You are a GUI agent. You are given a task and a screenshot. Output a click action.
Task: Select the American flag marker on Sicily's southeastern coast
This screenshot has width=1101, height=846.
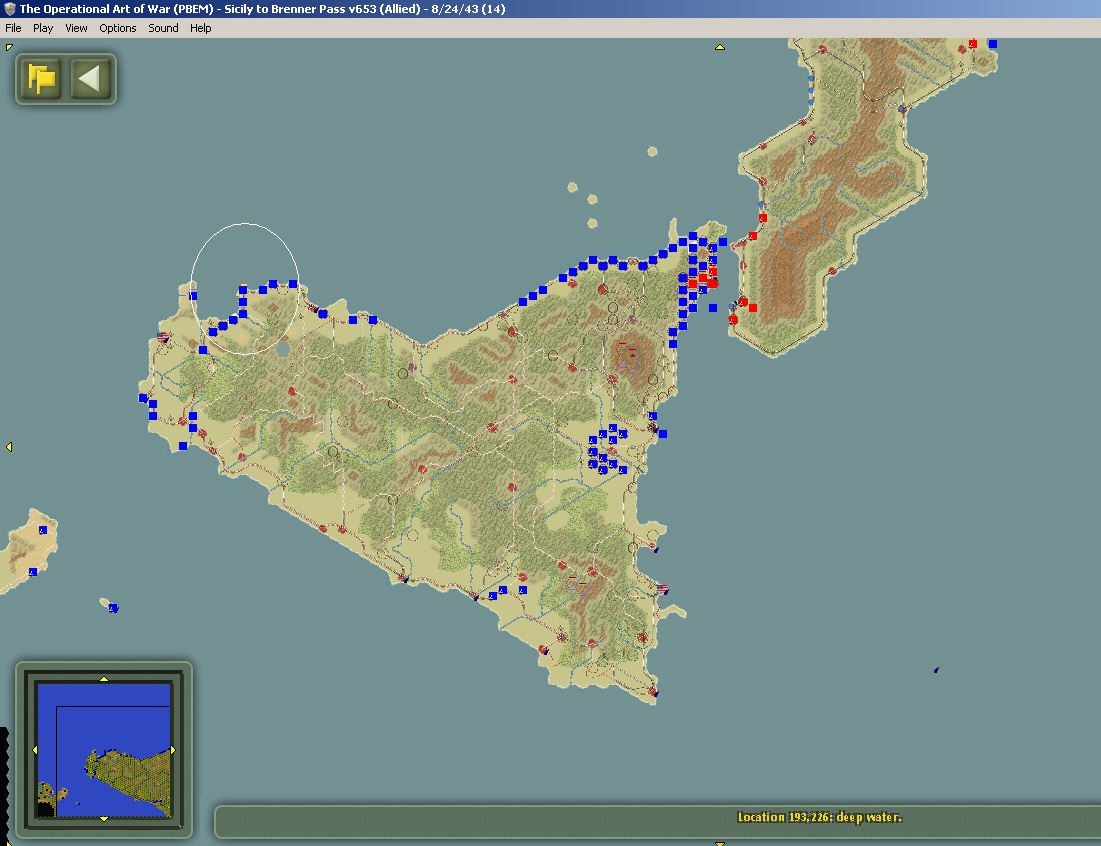(x=662, y=588)
